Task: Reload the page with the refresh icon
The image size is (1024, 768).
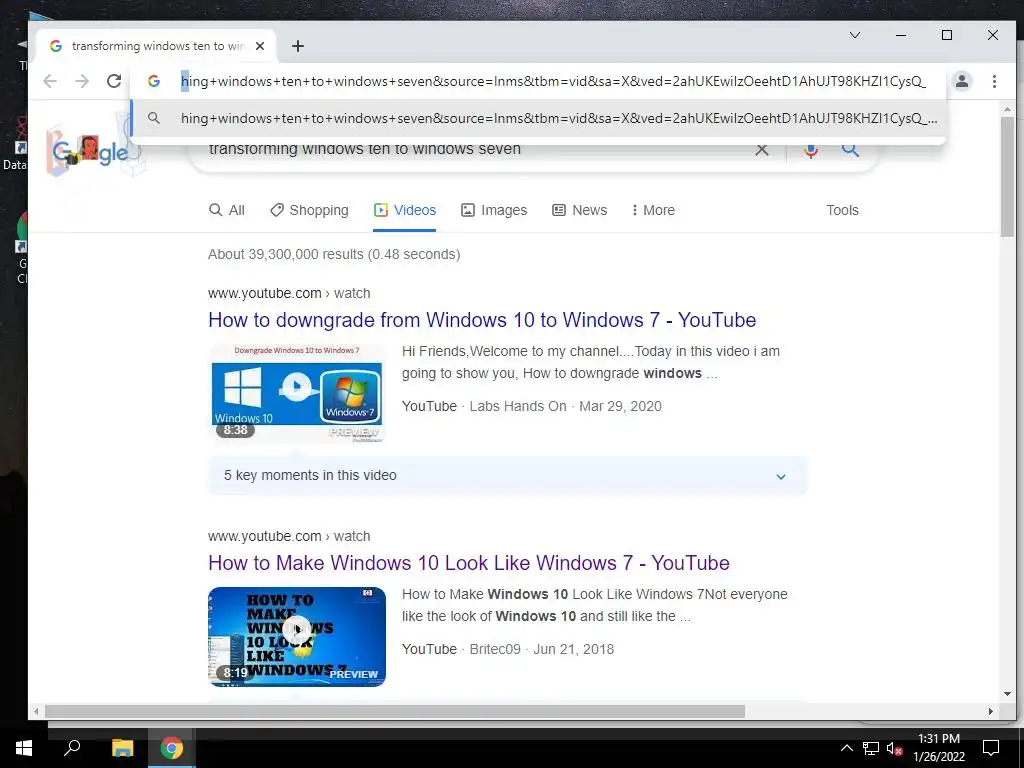Action: (114, 81)
